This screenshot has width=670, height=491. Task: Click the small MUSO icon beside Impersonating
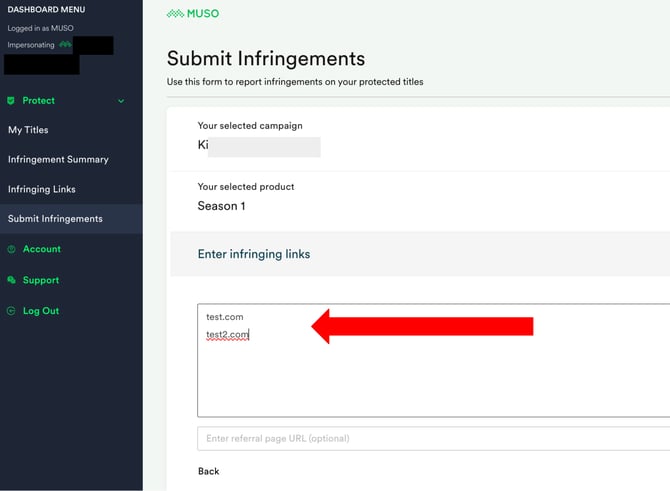(x=66, y=44)
